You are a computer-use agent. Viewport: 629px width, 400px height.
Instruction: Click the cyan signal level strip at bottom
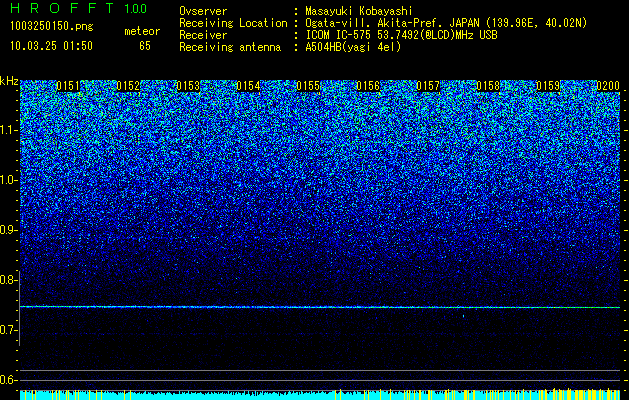(x=320, y=394)
